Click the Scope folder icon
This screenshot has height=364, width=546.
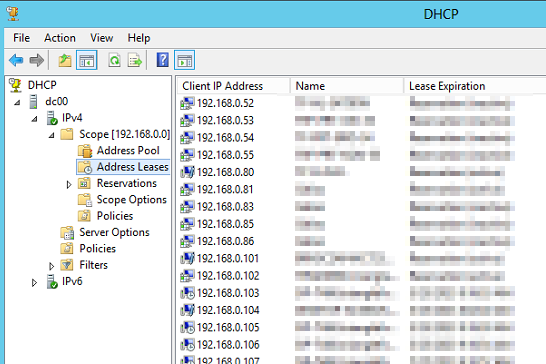(67, 134)
